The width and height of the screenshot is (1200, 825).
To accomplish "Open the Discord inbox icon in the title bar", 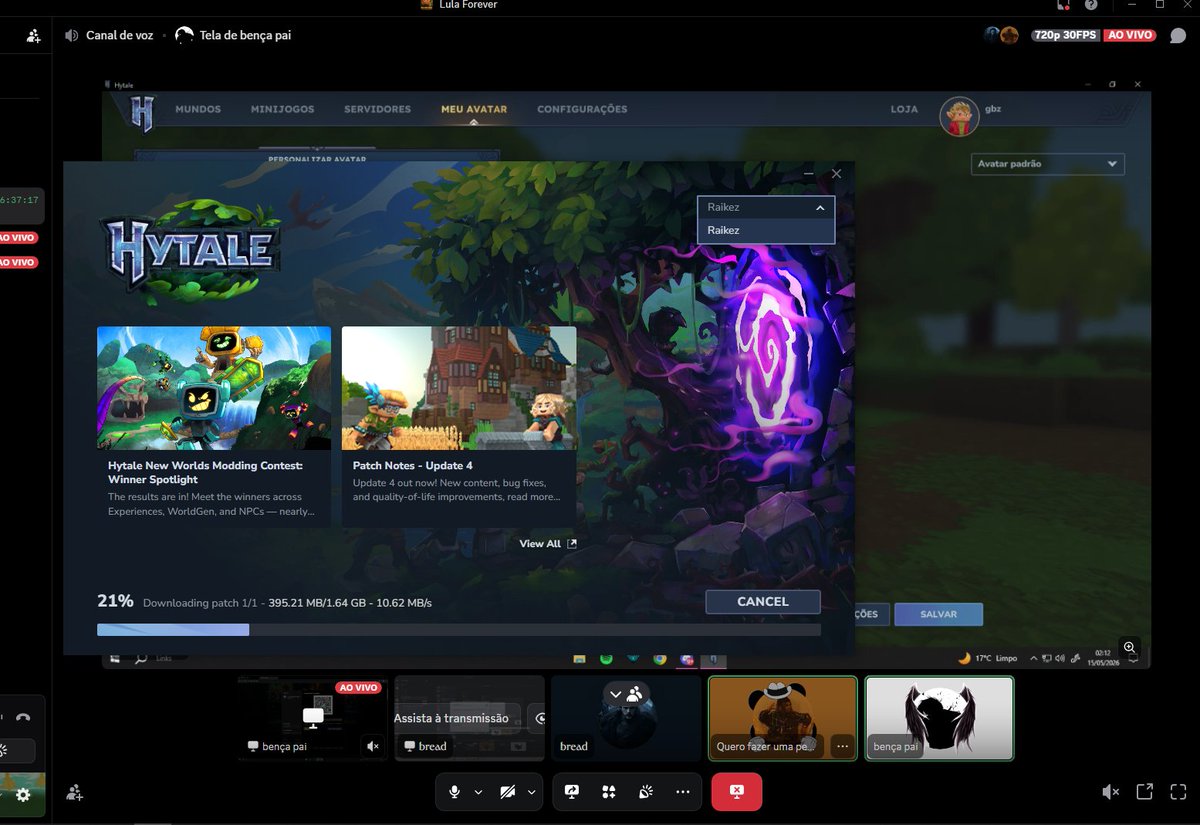I will pyautogui.click(x=1064, y=5).
